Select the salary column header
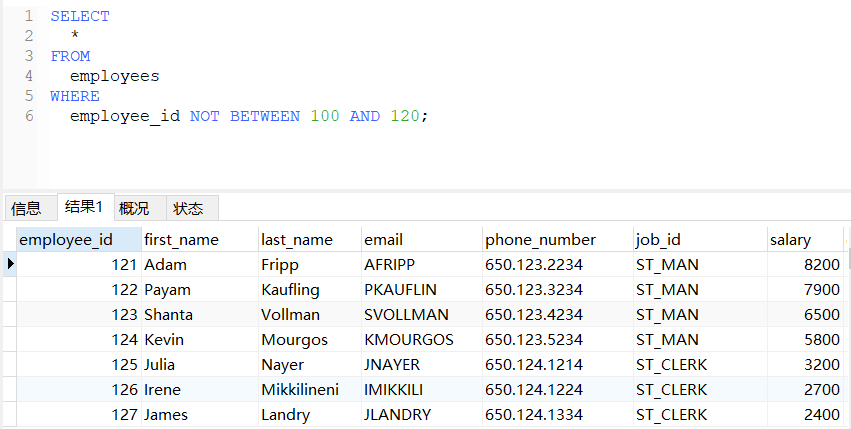The image size is (851, 429). click(790, 240)
